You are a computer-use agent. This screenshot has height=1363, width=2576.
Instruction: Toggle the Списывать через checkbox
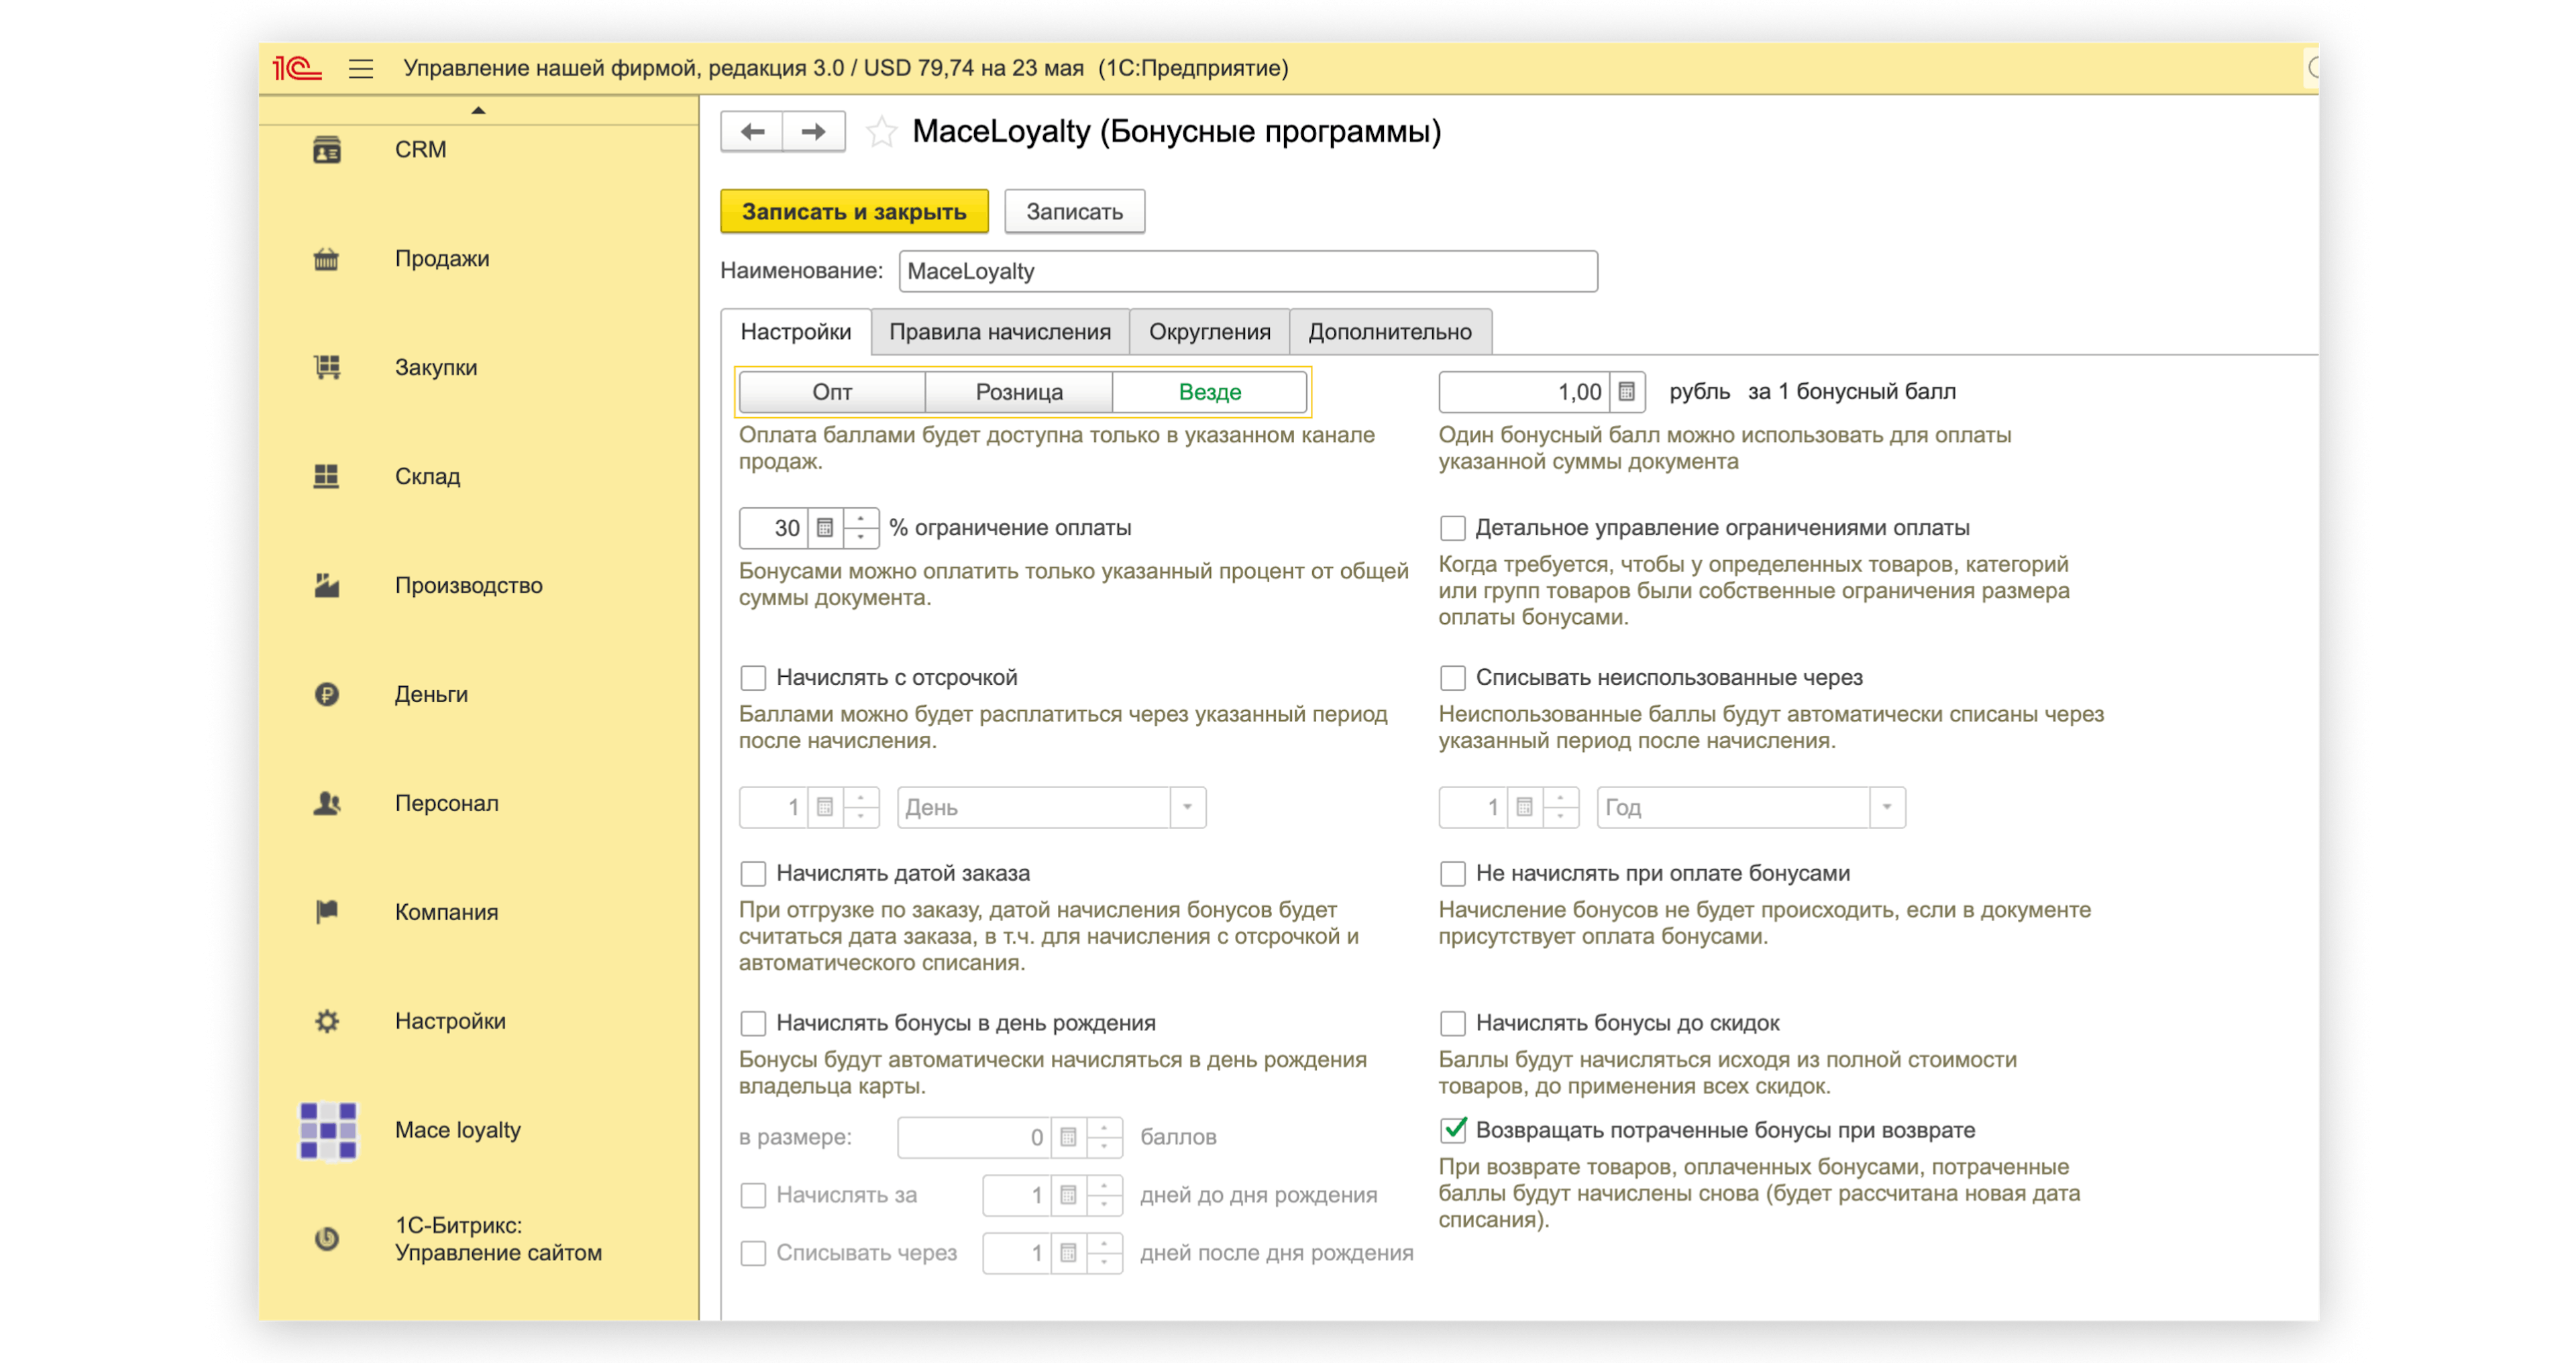[x=753, y=1254]
